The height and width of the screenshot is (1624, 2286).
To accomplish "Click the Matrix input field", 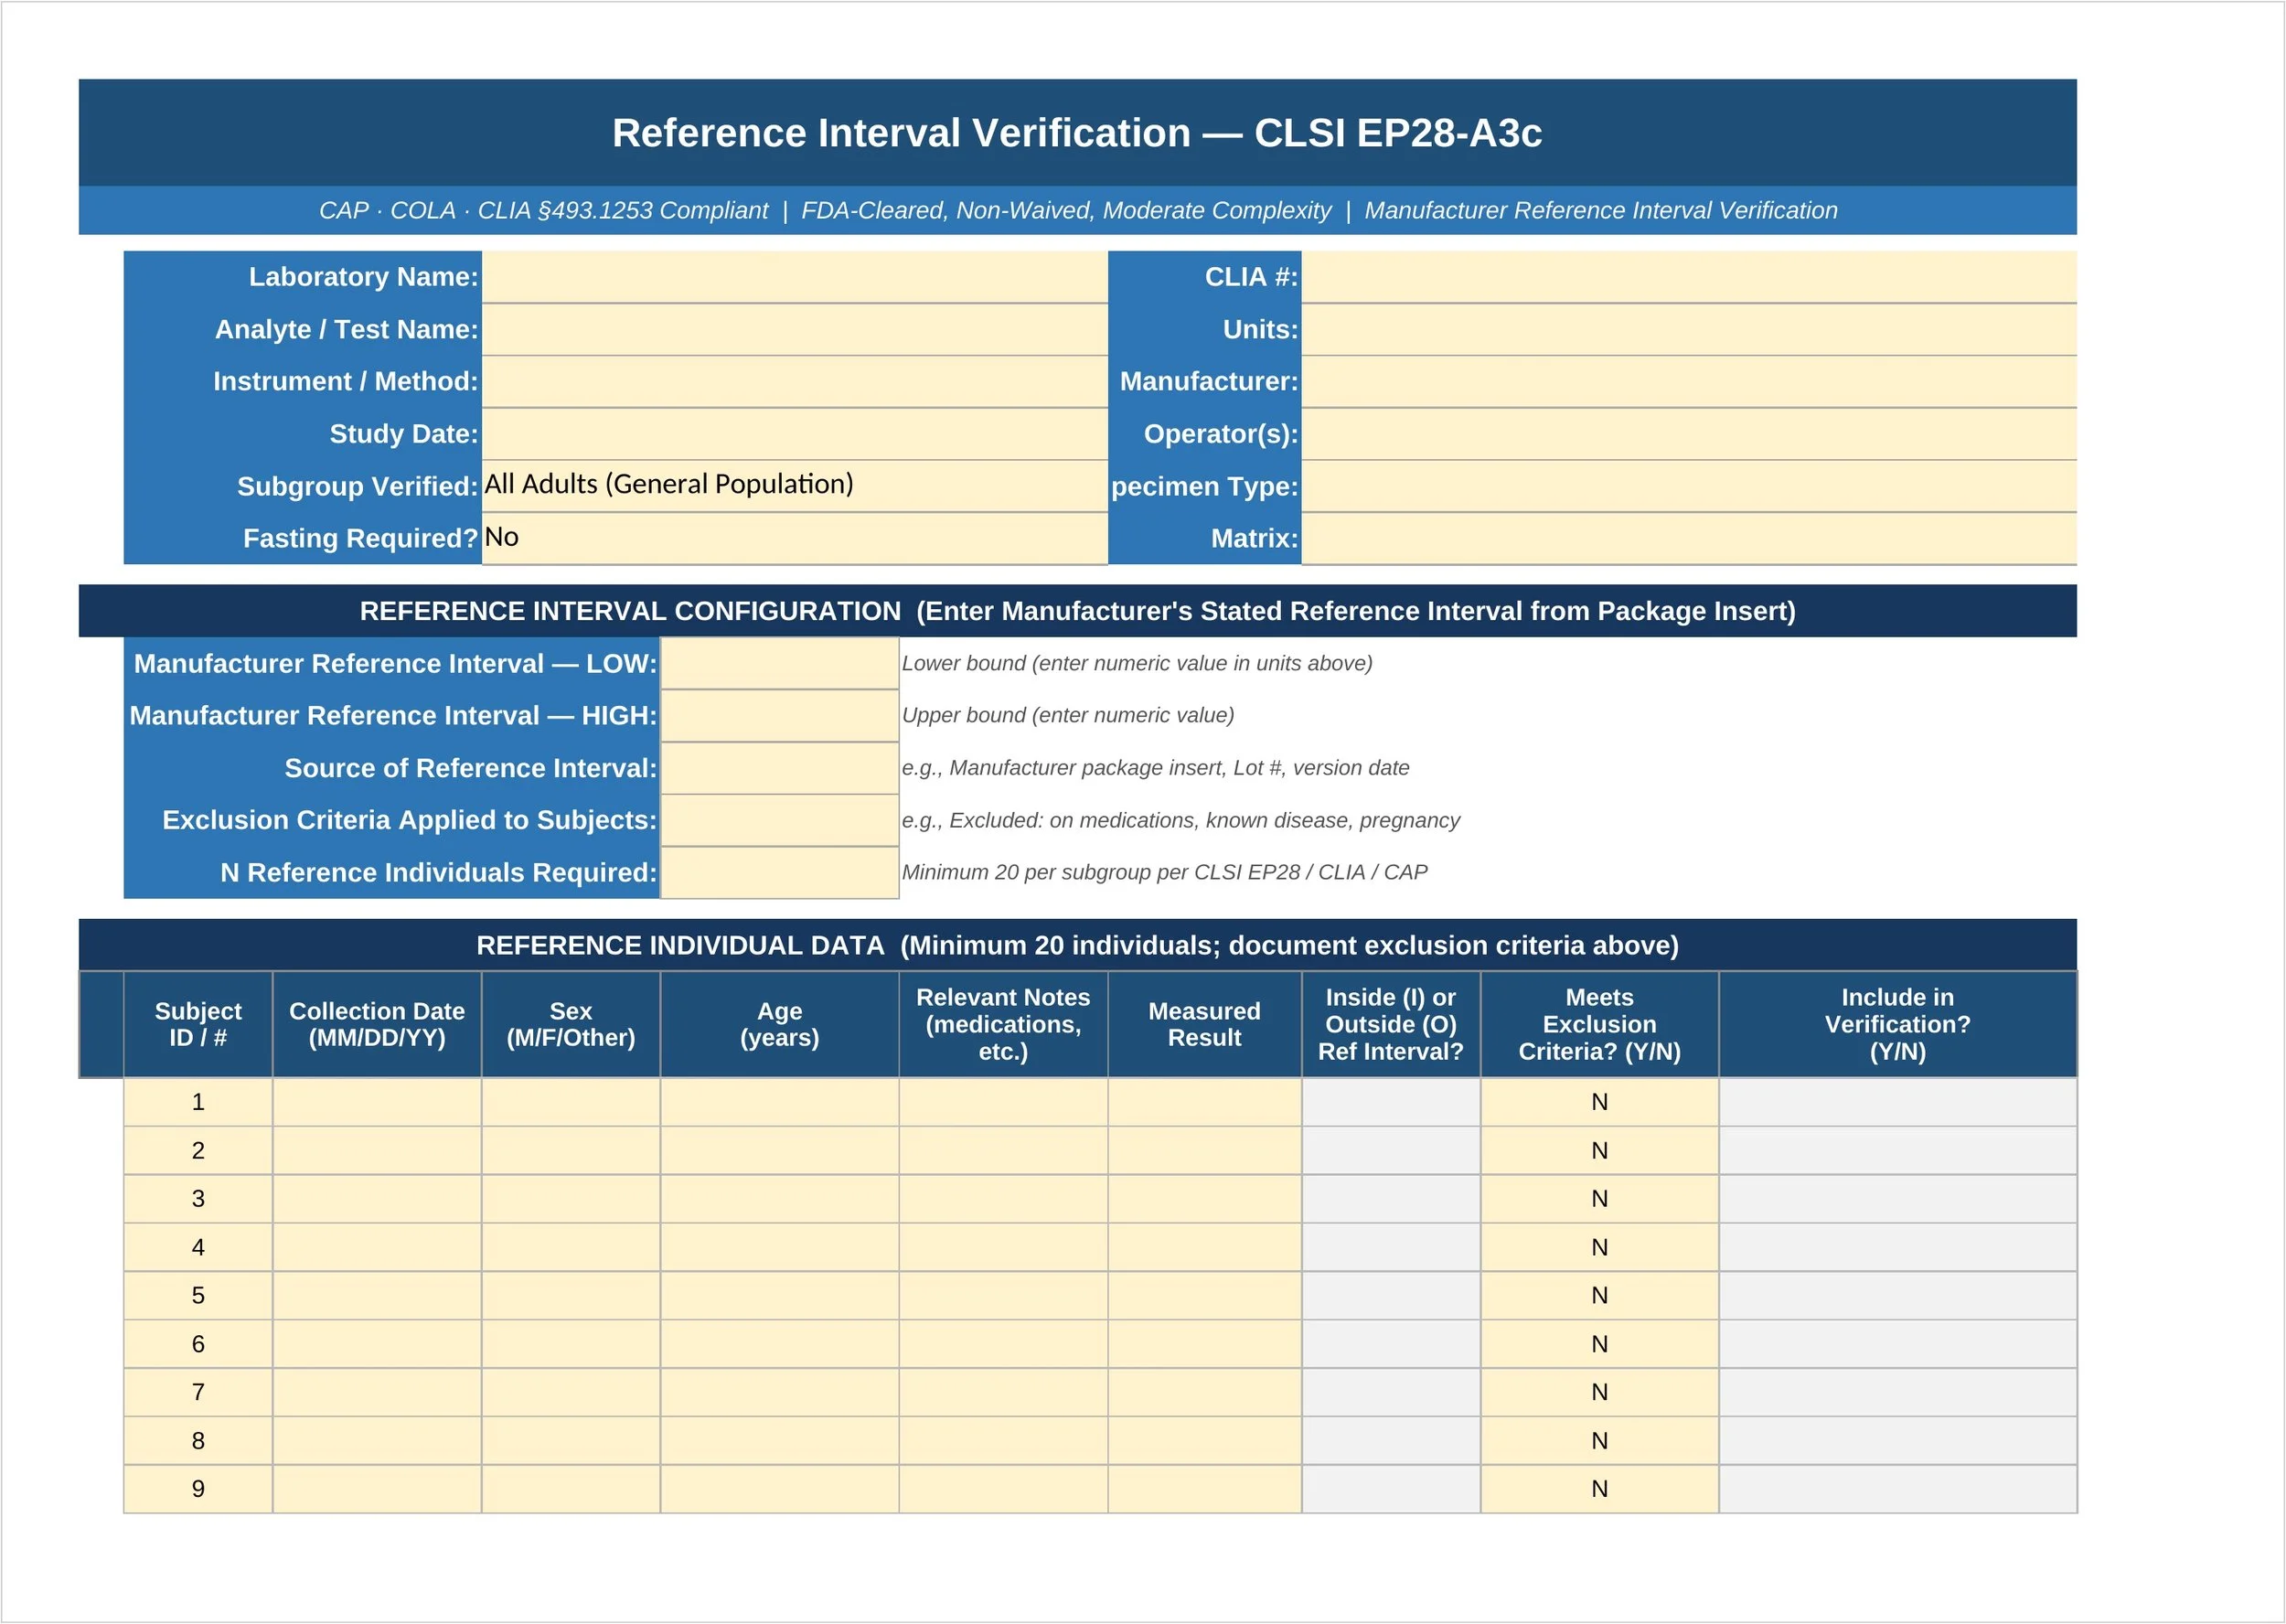I will pos(1690,538).
